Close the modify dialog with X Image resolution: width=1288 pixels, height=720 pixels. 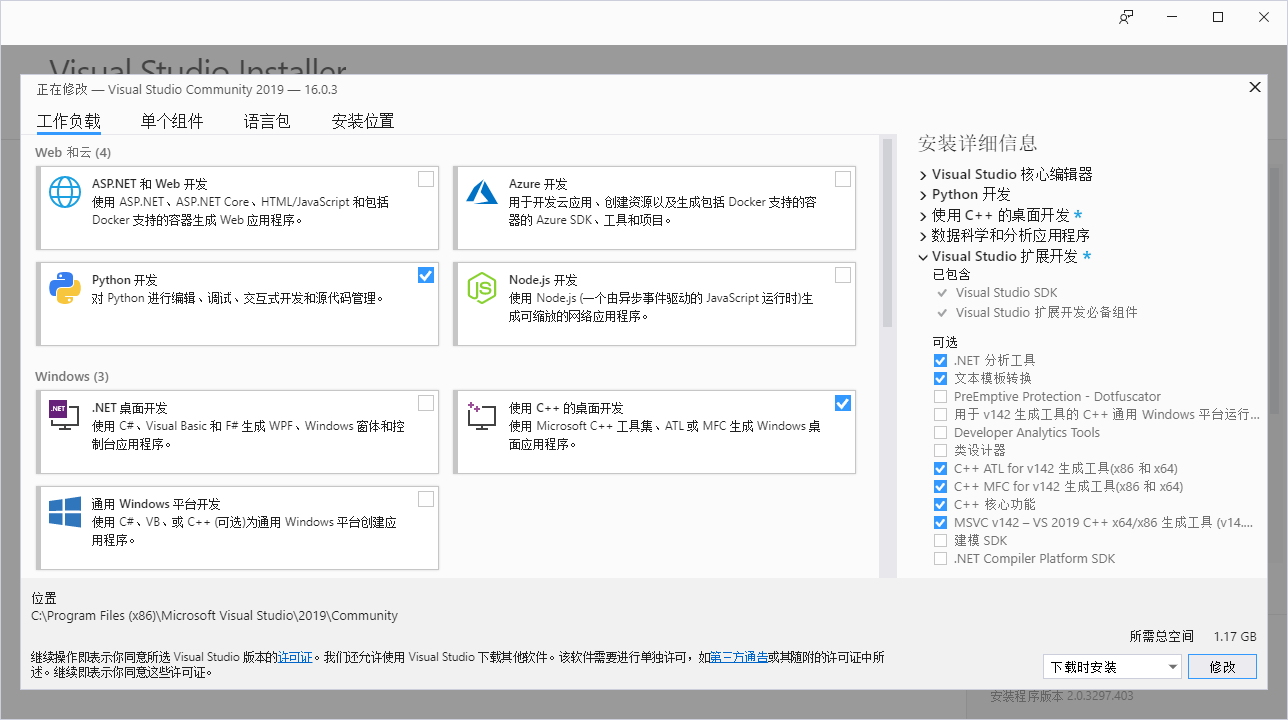pyautogui.click(x=1255, y=87)
